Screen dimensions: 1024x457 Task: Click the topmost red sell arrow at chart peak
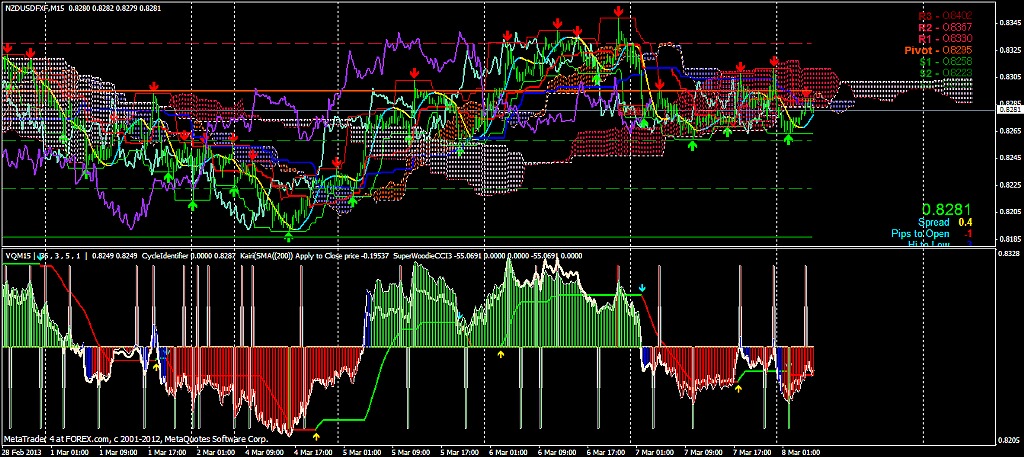(619, 11)
